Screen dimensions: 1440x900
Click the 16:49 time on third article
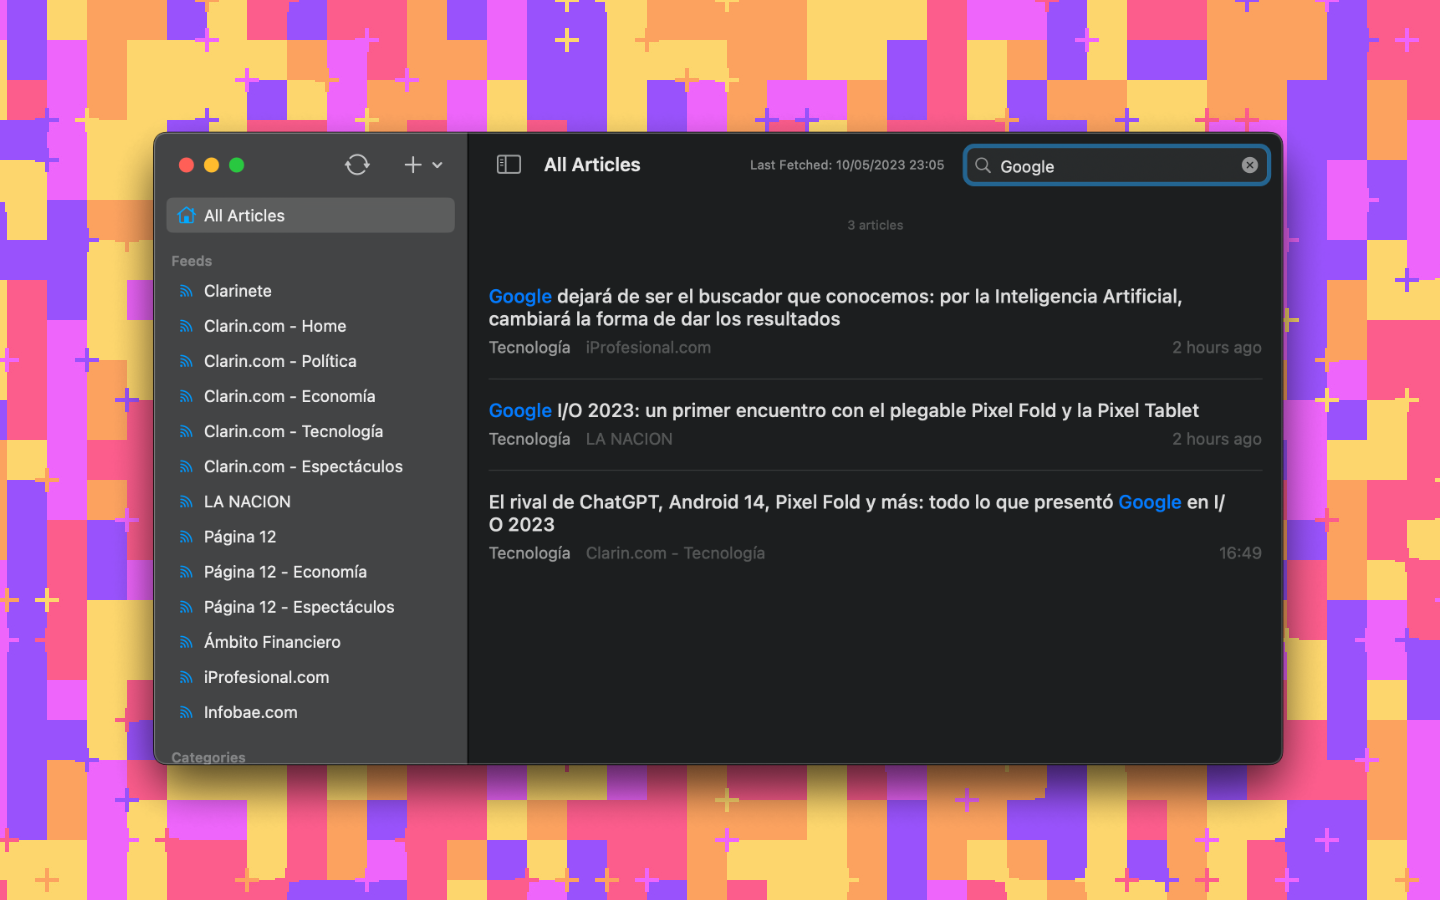click(x=1240, y=553)
